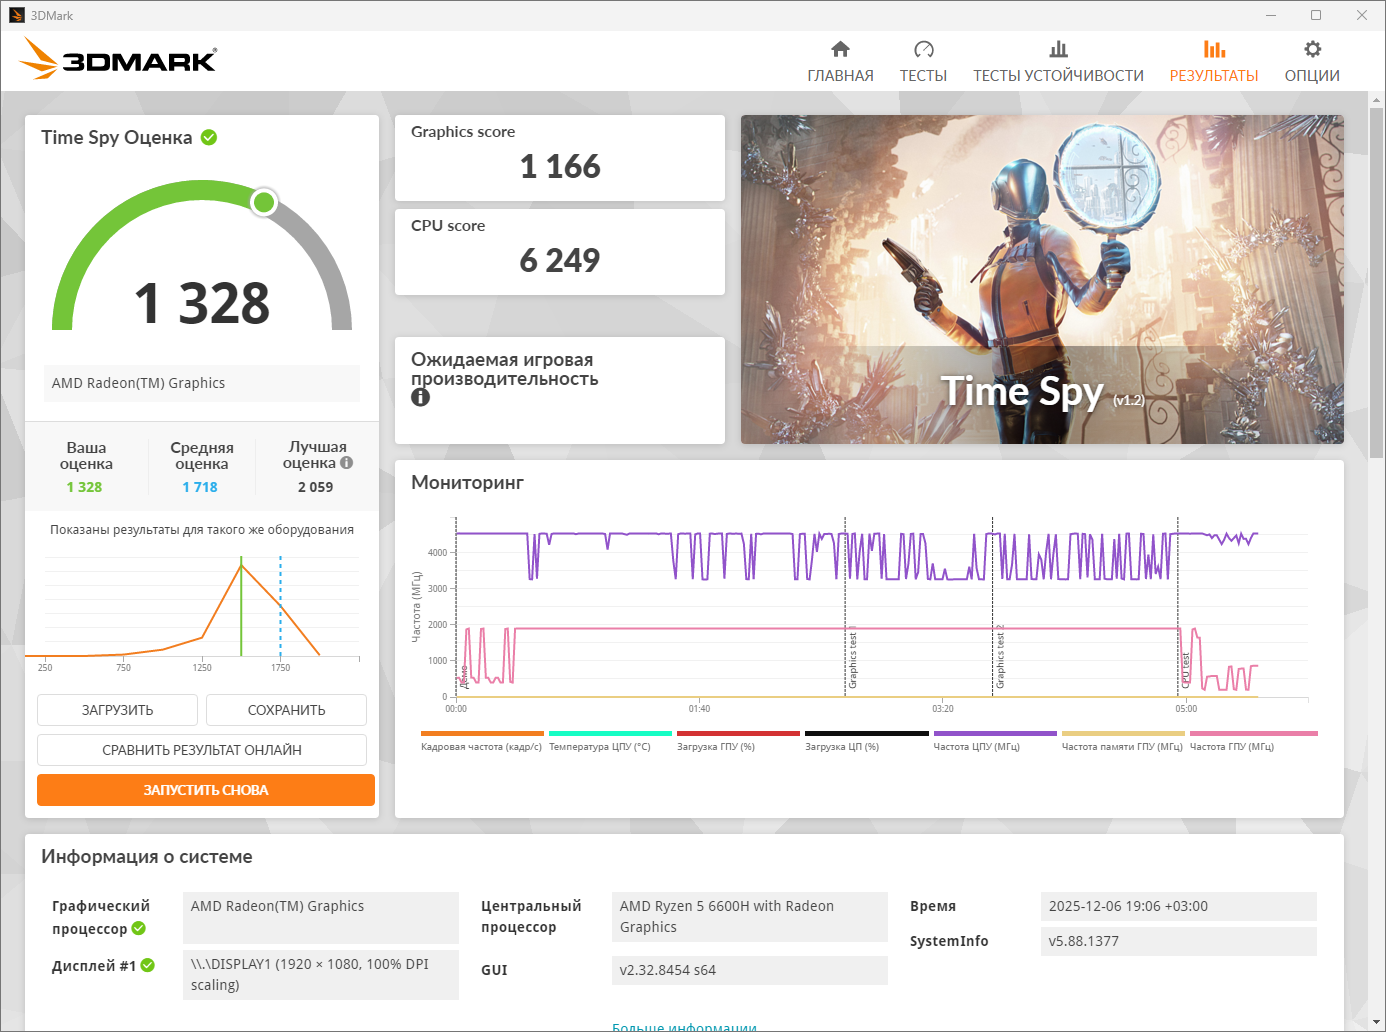Click the Graphics test 2 marker in chart
The width and height of the screenshot is (1386, 1032).
[x=1000, y=657]
